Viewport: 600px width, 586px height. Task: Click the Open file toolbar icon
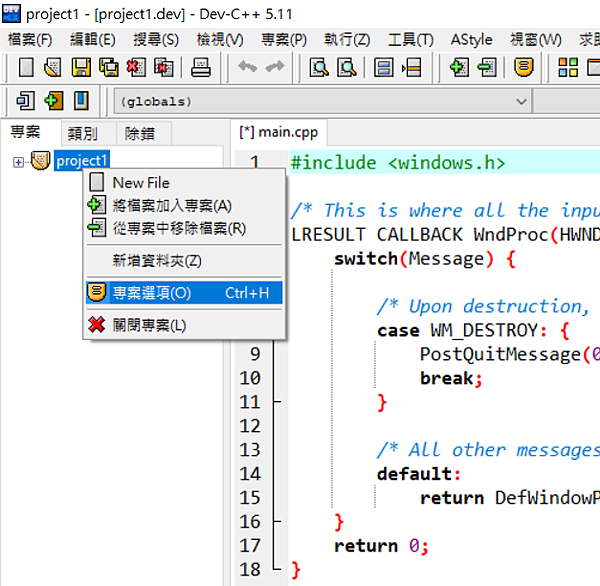pyautogui.click(x=53, y=68)
